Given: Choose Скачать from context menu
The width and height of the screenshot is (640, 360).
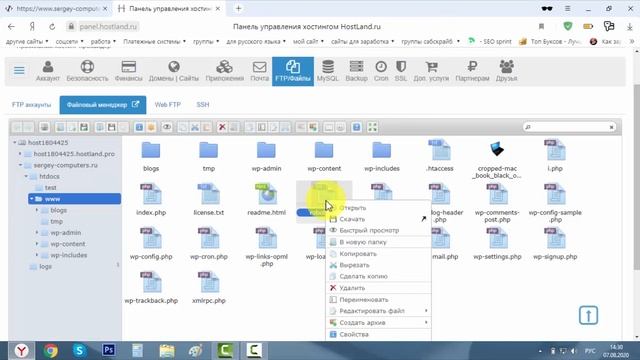Looking at the screenshot, I should coord(379,219).
